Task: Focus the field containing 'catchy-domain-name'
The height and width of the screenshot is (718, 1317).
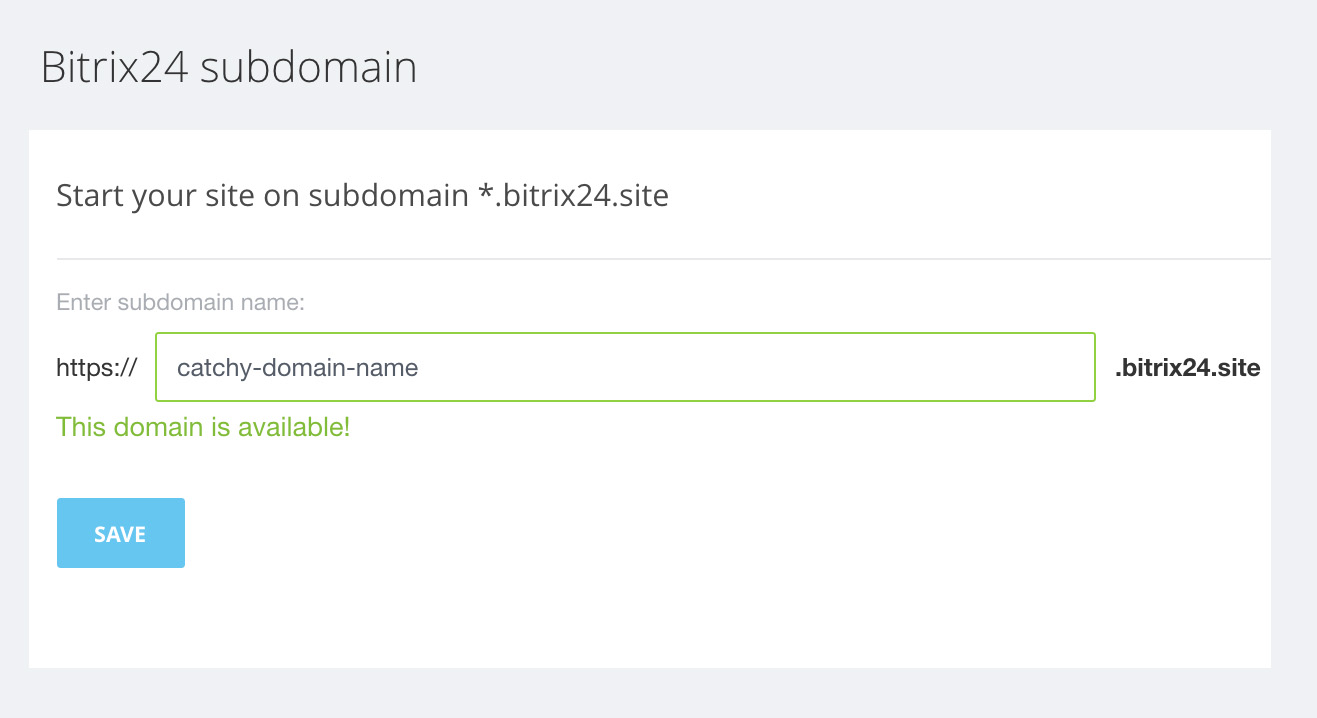Action: point(625,367)
